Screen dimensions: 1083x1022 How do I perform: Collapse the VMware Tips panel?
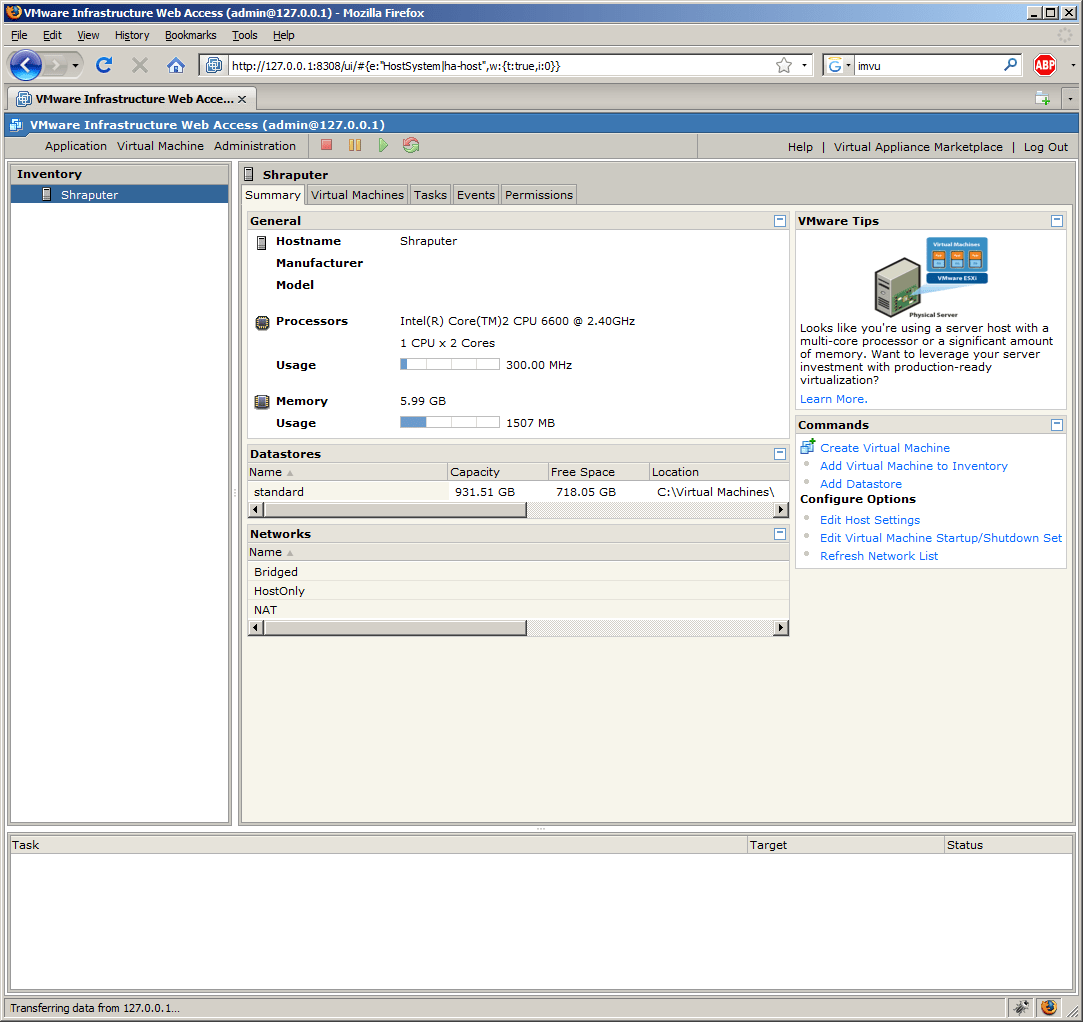click(1057, 221)
